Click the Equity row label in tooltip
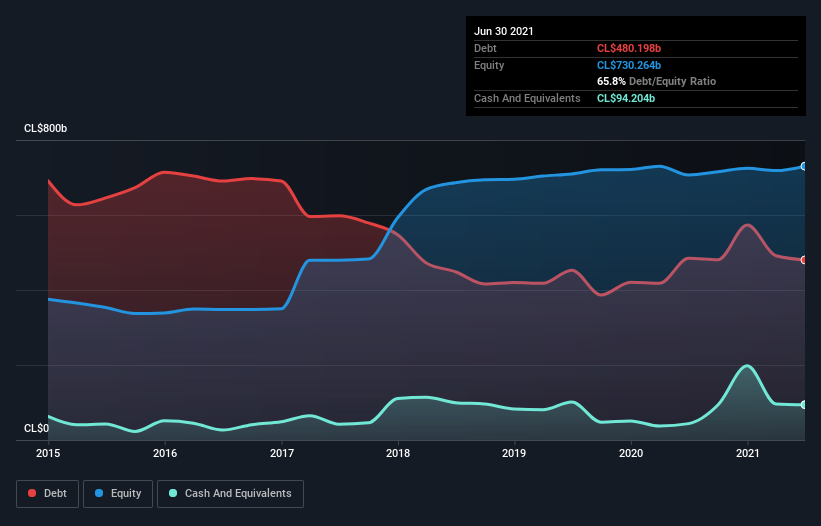This screenshot has height=526, width=821. pyautogui.click(x=489, y=65)
